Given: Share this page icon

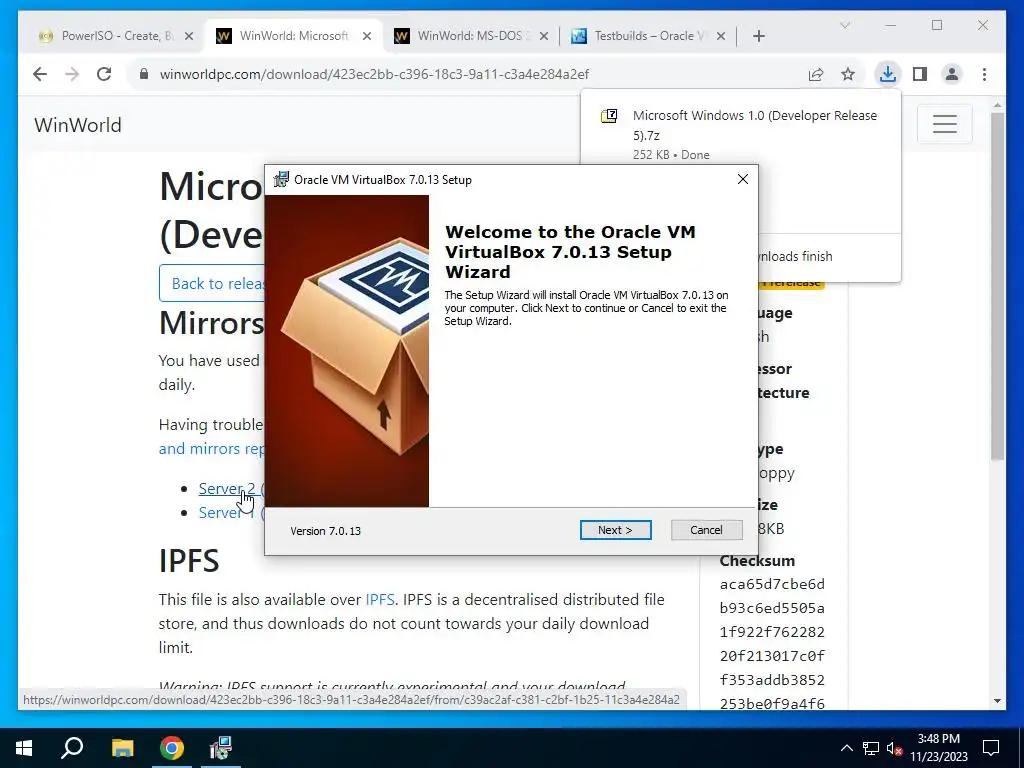Looking at the screenshot, I should pos(816,74).
